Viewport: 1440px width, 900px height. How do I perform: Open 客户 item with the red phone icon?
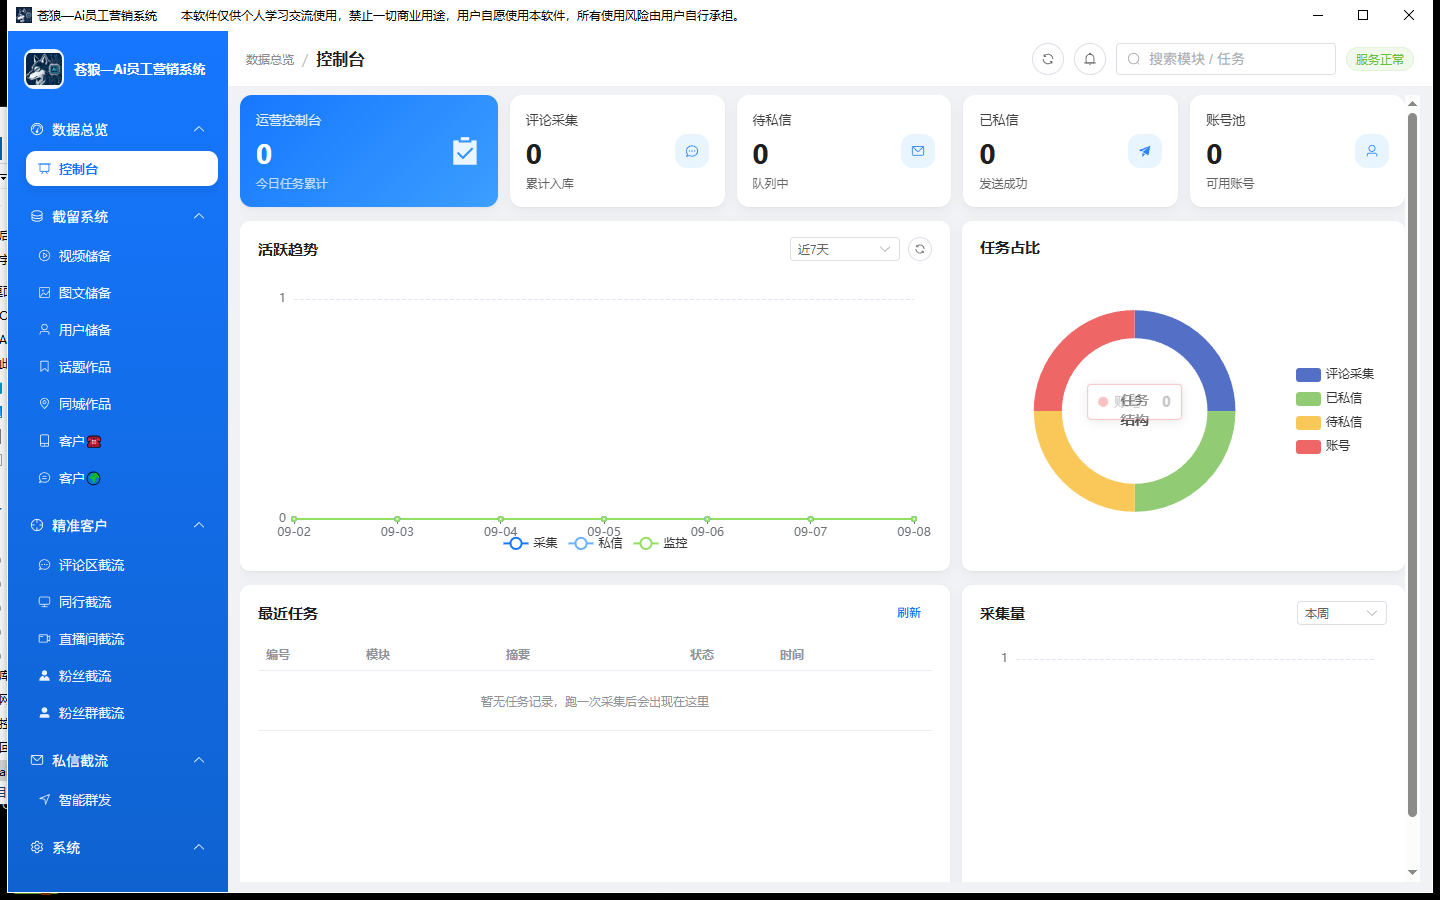[x=122, y=441]
